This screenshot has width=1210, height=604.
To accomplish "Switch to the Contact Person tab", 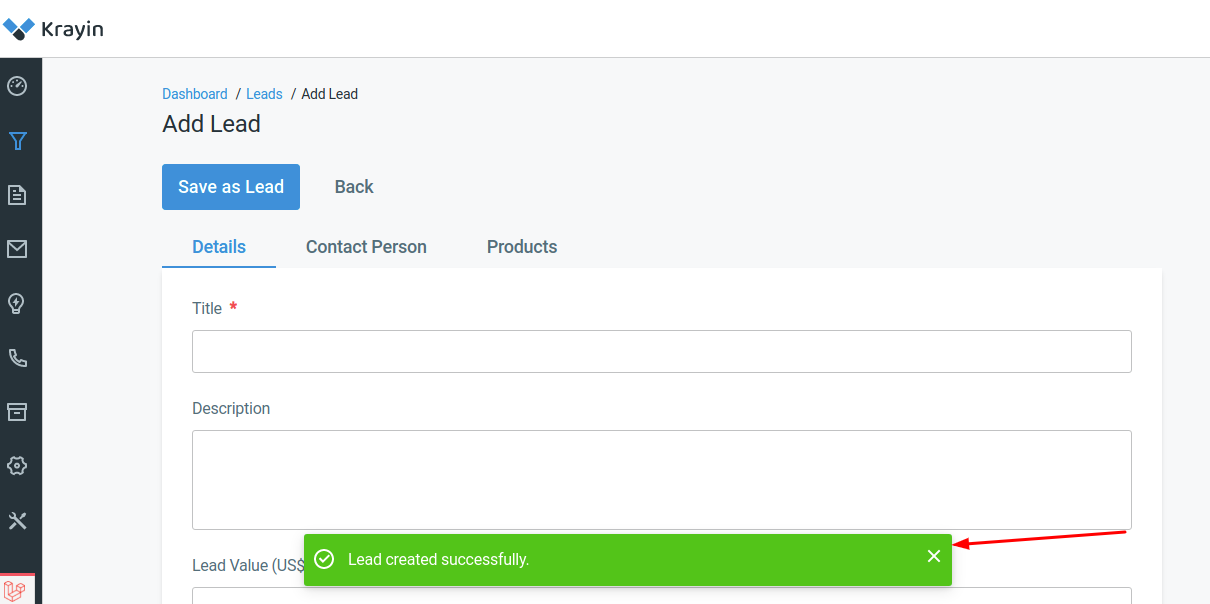I will point(366,246).
